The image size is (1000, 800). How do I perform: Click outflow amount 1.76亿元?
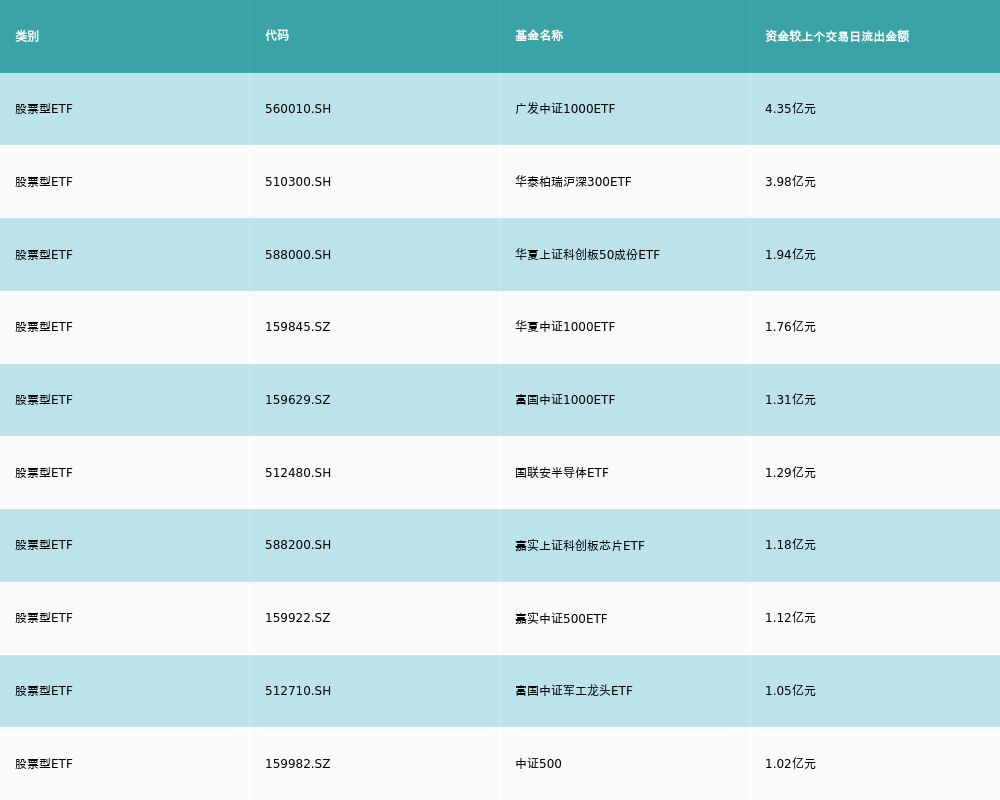coord(790,327)
